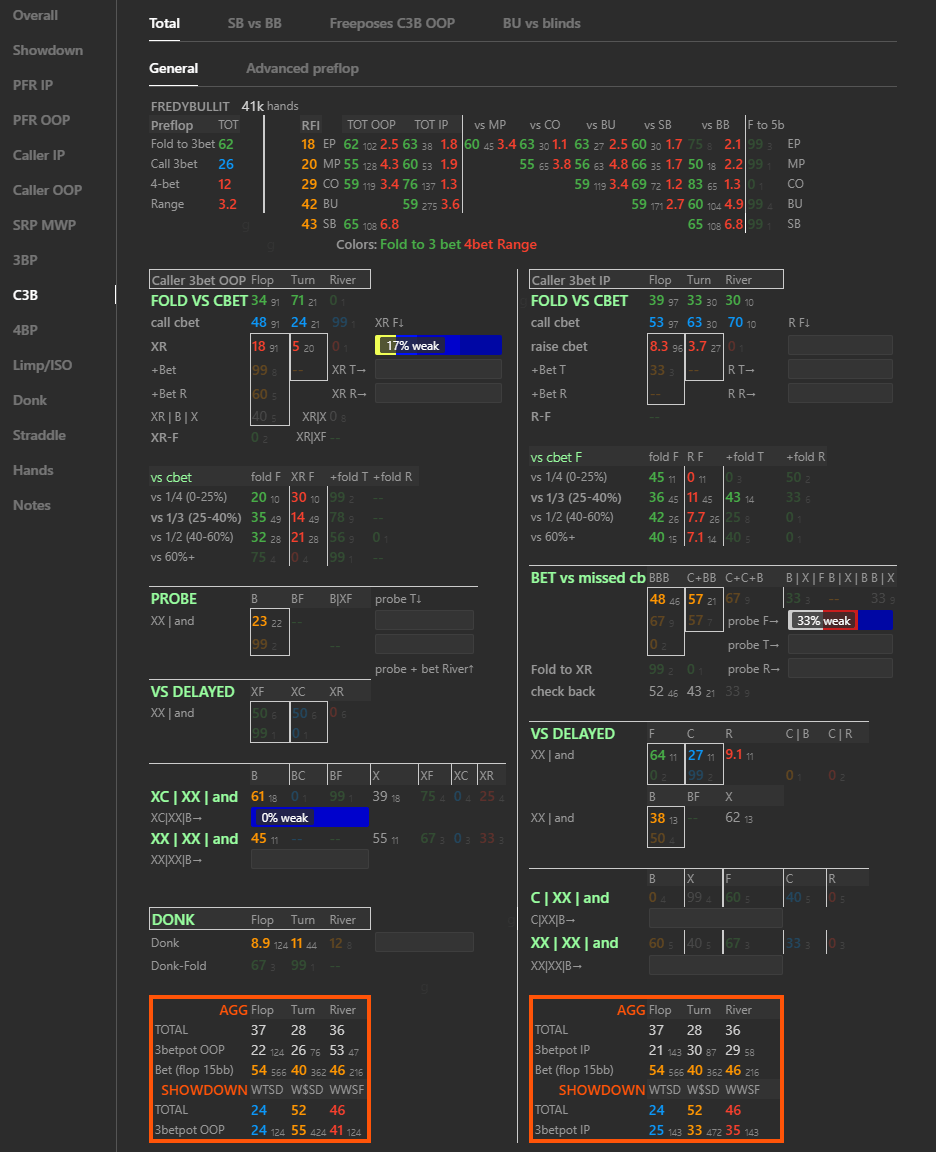
Task: Click 4-bet value 12
Action: [x=225, y=184]
